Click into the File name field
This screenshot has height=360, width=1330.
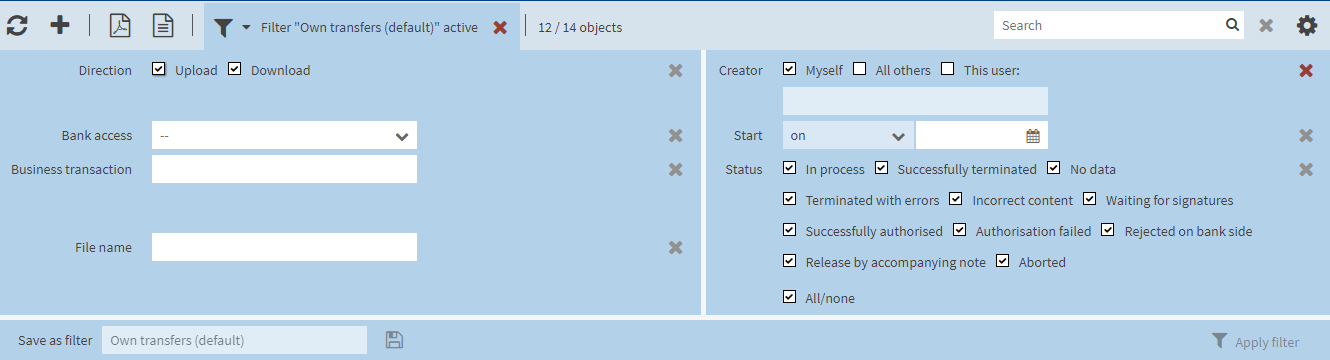[284, 247]
